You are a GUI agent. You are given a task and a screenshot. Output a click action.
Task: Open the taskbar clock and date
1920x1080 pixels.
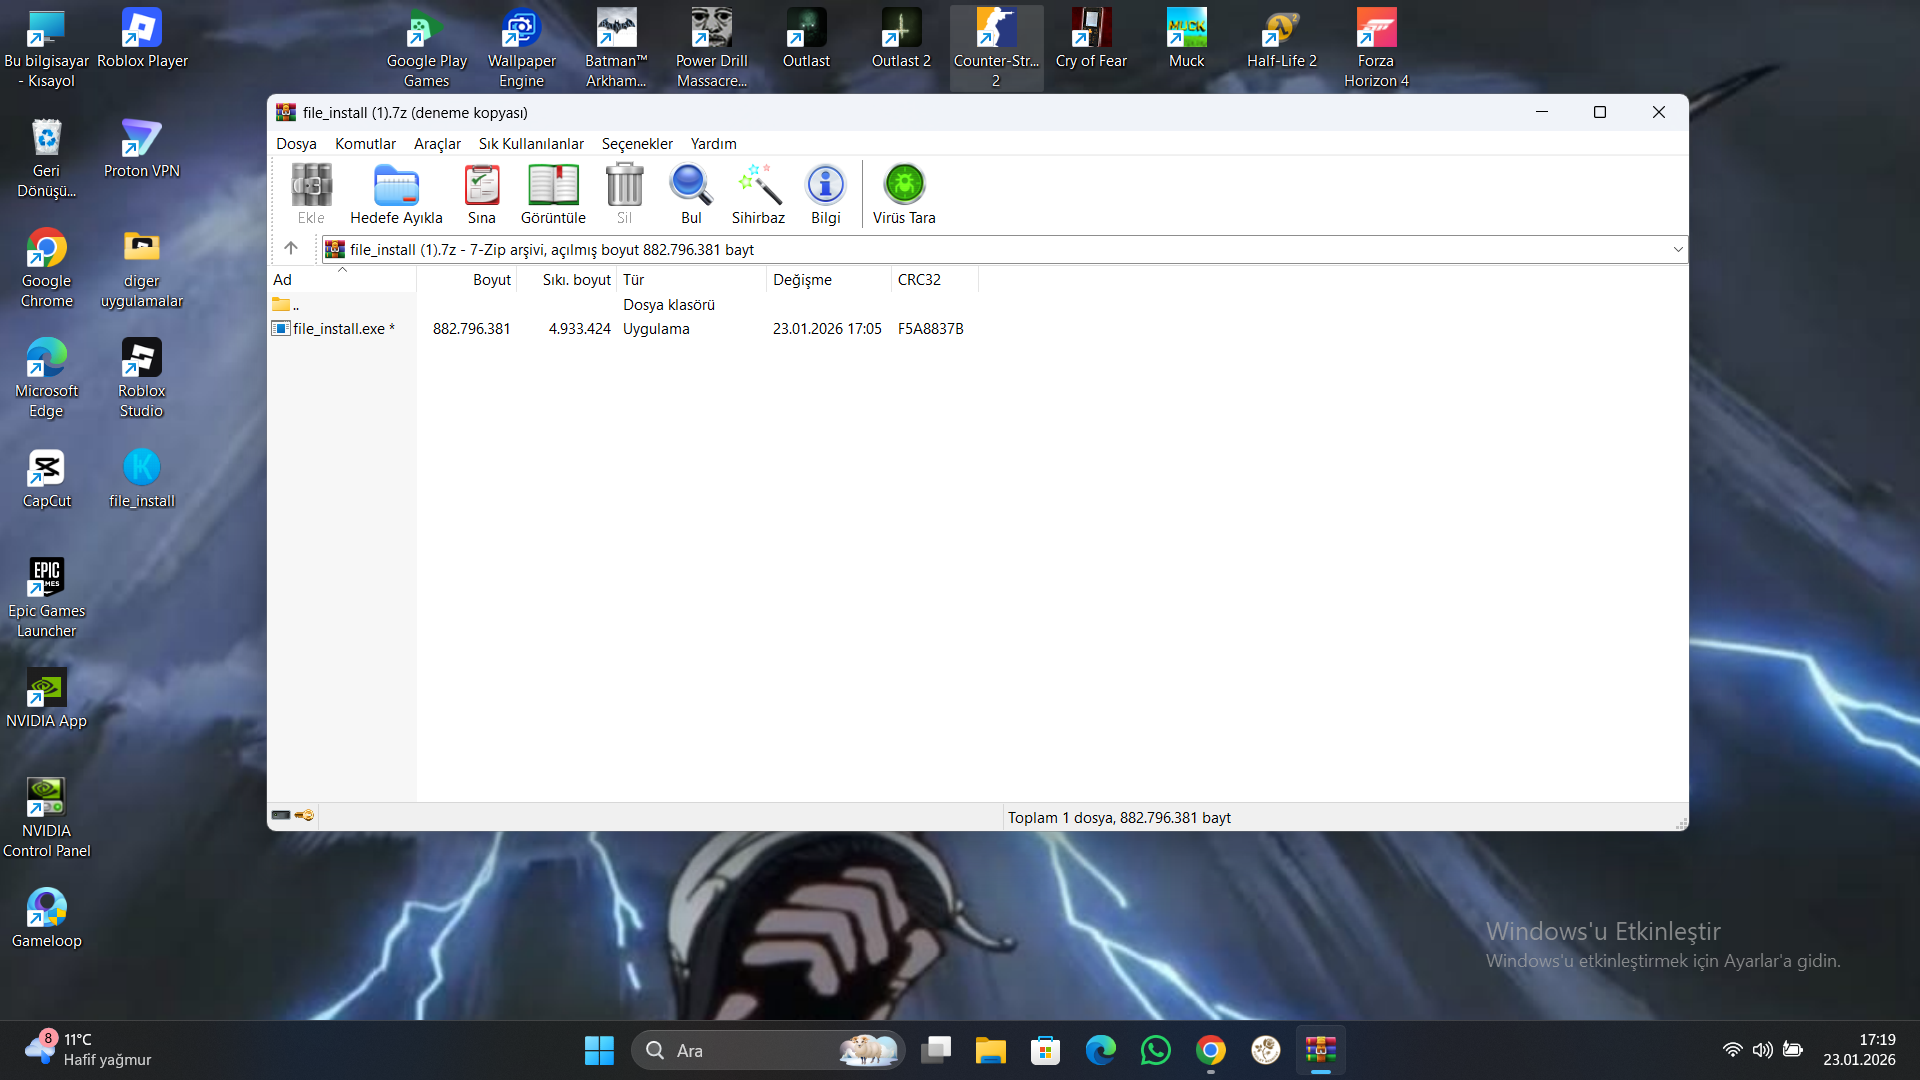point(1859,1050)
